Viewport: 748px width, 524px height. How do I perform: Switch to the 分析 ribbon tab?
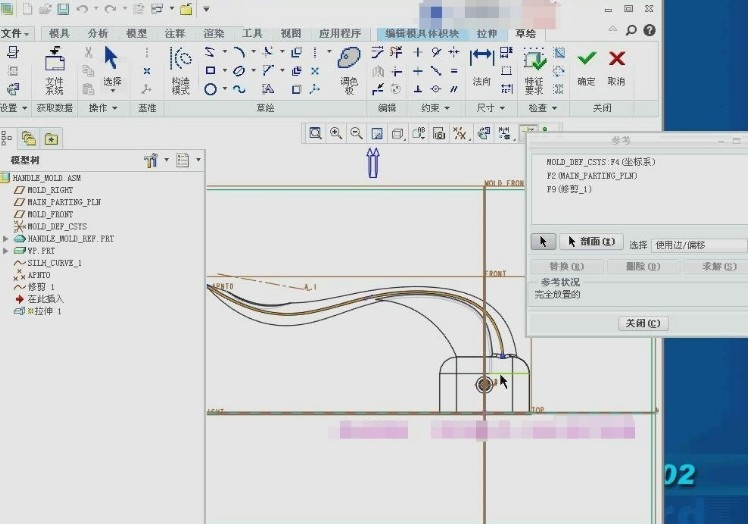pyautogui.click(x=98, y=33)
